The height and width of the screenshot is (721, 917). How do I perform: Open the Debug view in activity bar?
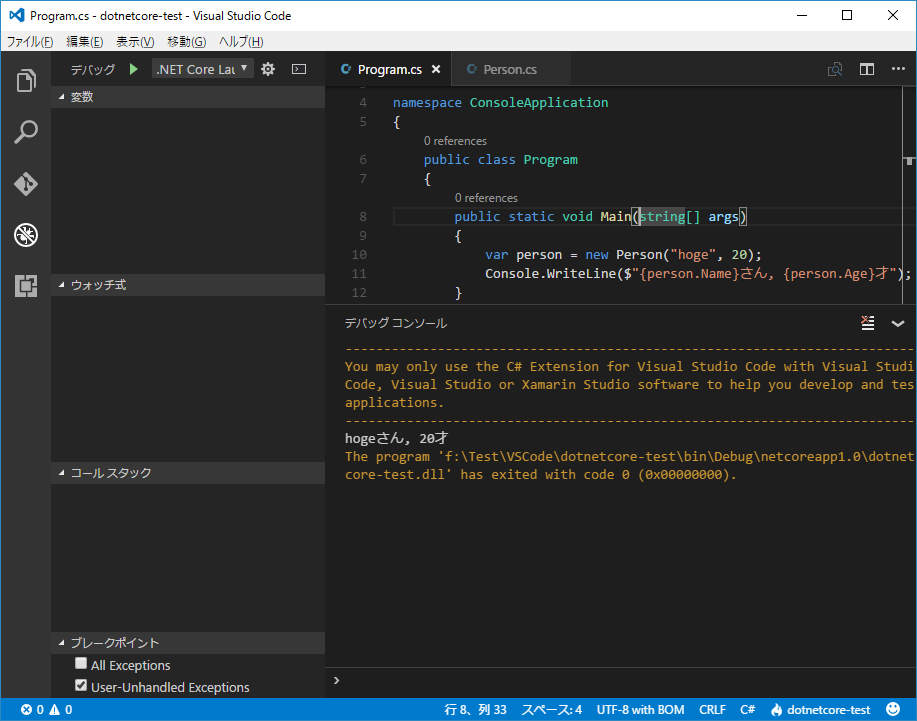(x=26, y=235)
